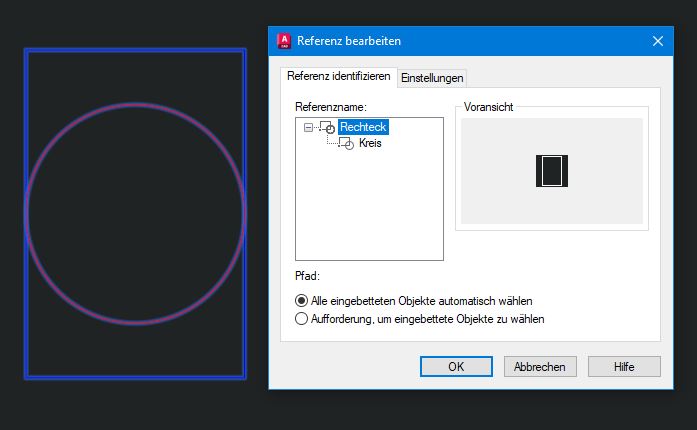The image size is (697, 430).
Task: Switch to the Einstellungen tab
Action: [432, 78]
